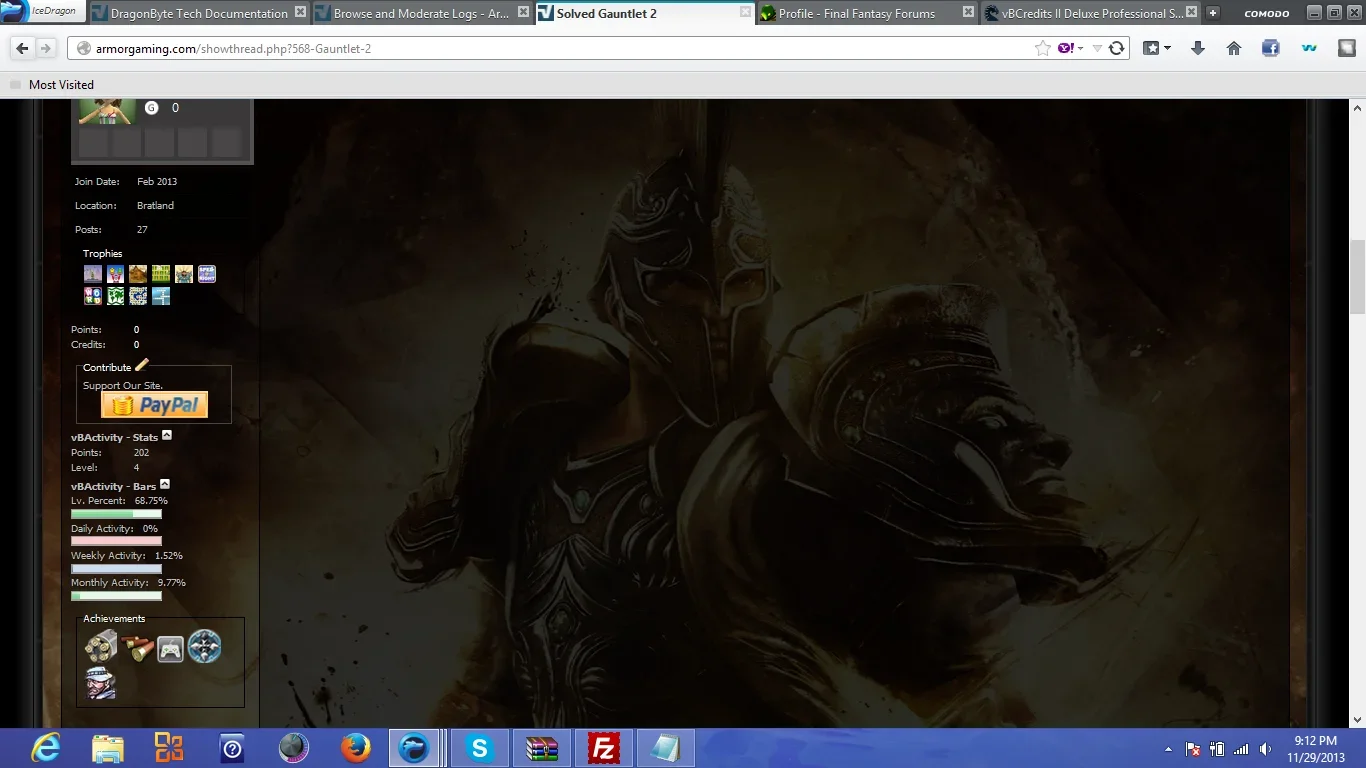Click the Monthly Activity progress bar
1366x768 pixels.
point(116,596)
